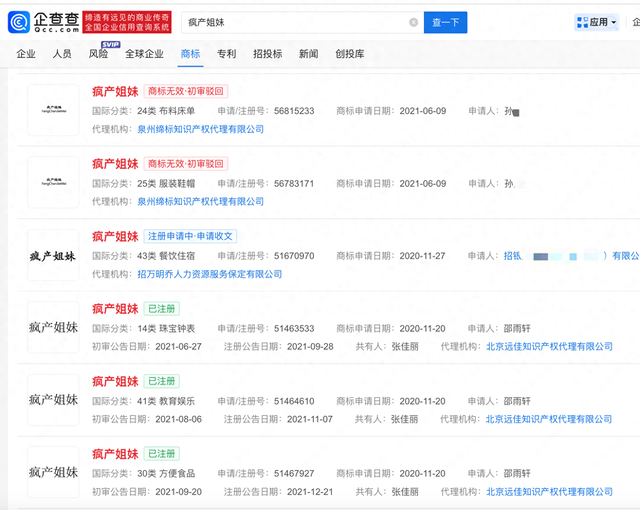Open 泉州绵标知识产权代理有限公司 link in the 25类 entry
Image resolution: width=640 pixels, height=510 pixels.
[198, 202]
